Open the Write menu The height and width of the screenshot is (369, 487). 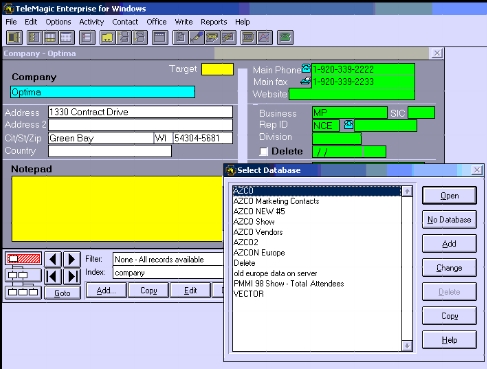(x=184, y=22)
